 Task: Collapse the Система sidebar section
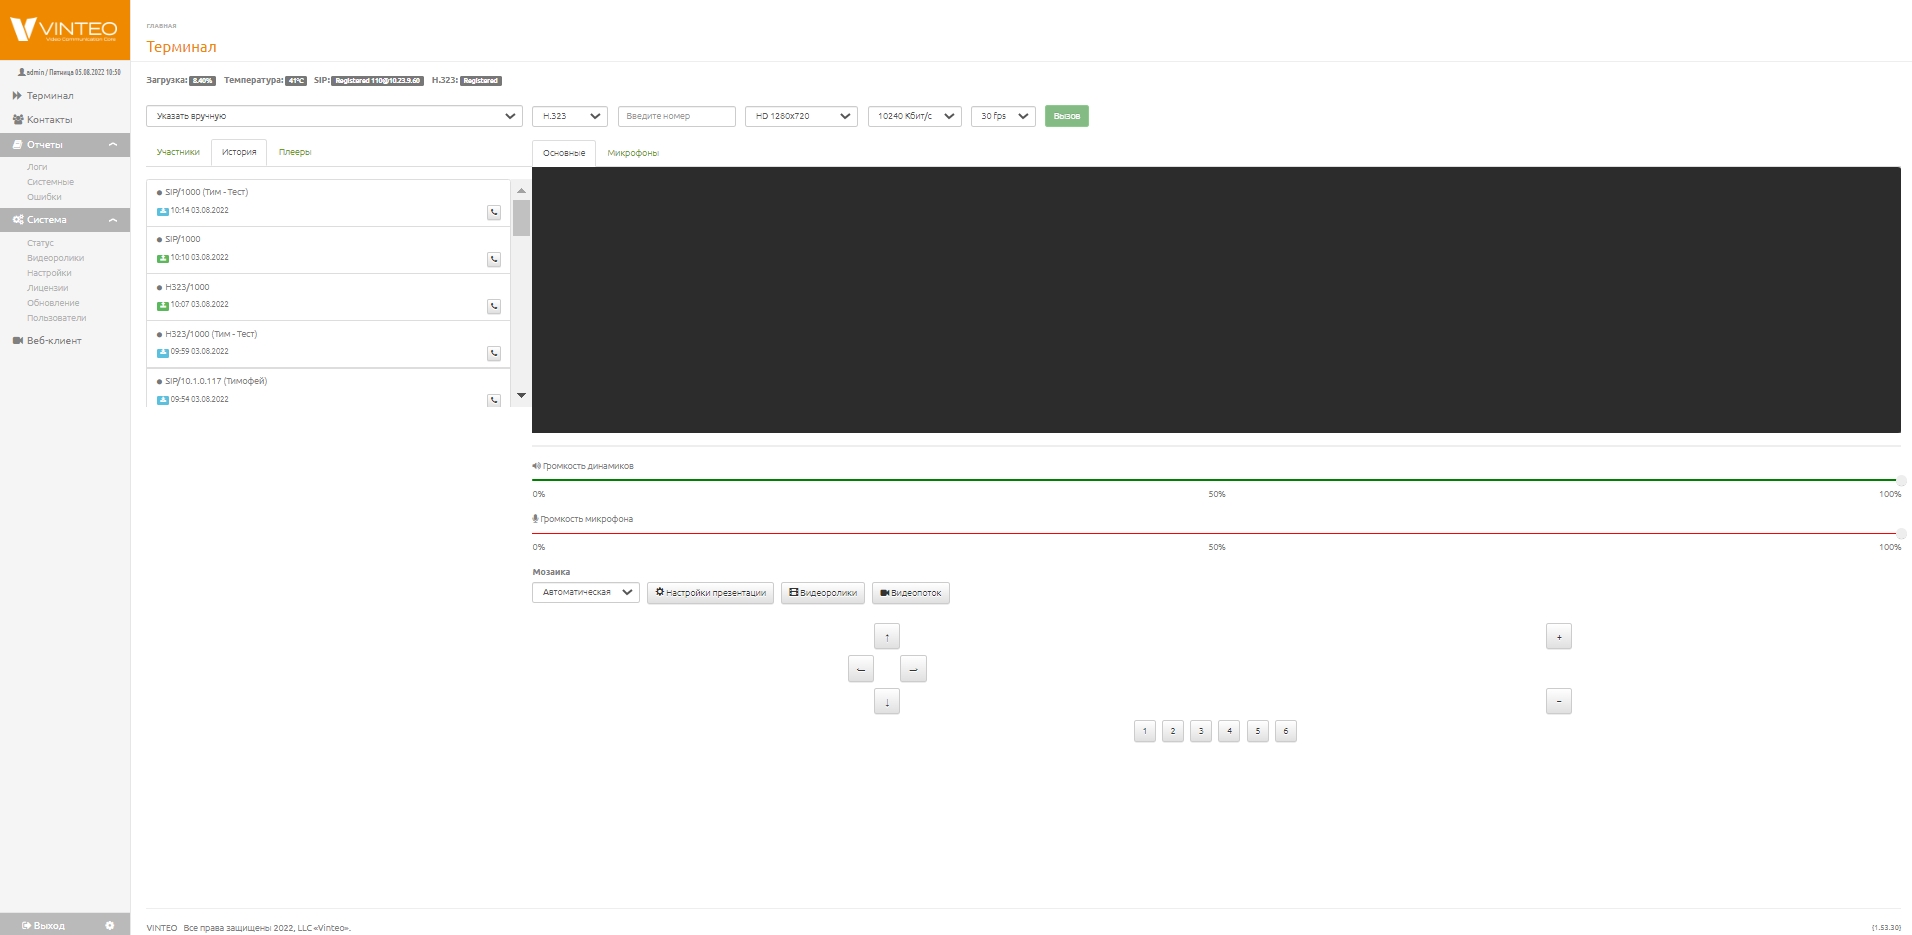coord(65,220)
